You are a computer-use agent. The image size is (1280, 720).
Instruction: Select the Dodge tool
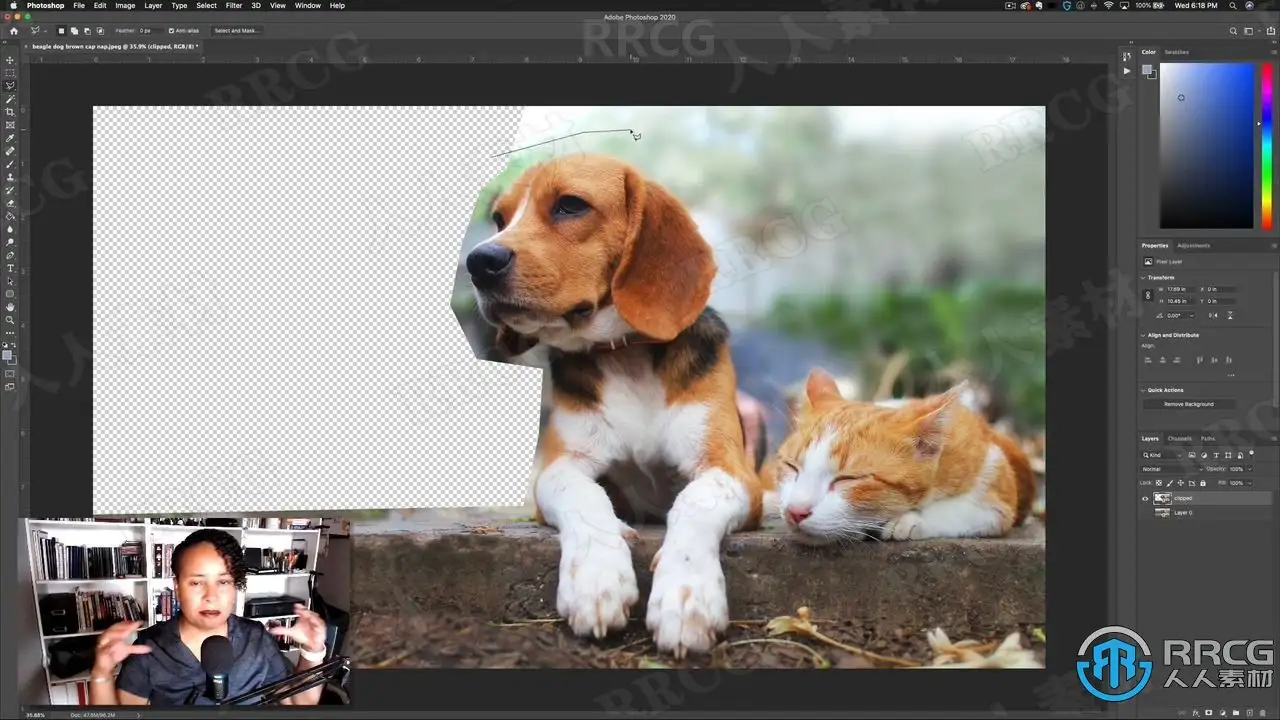click(10, 242)
